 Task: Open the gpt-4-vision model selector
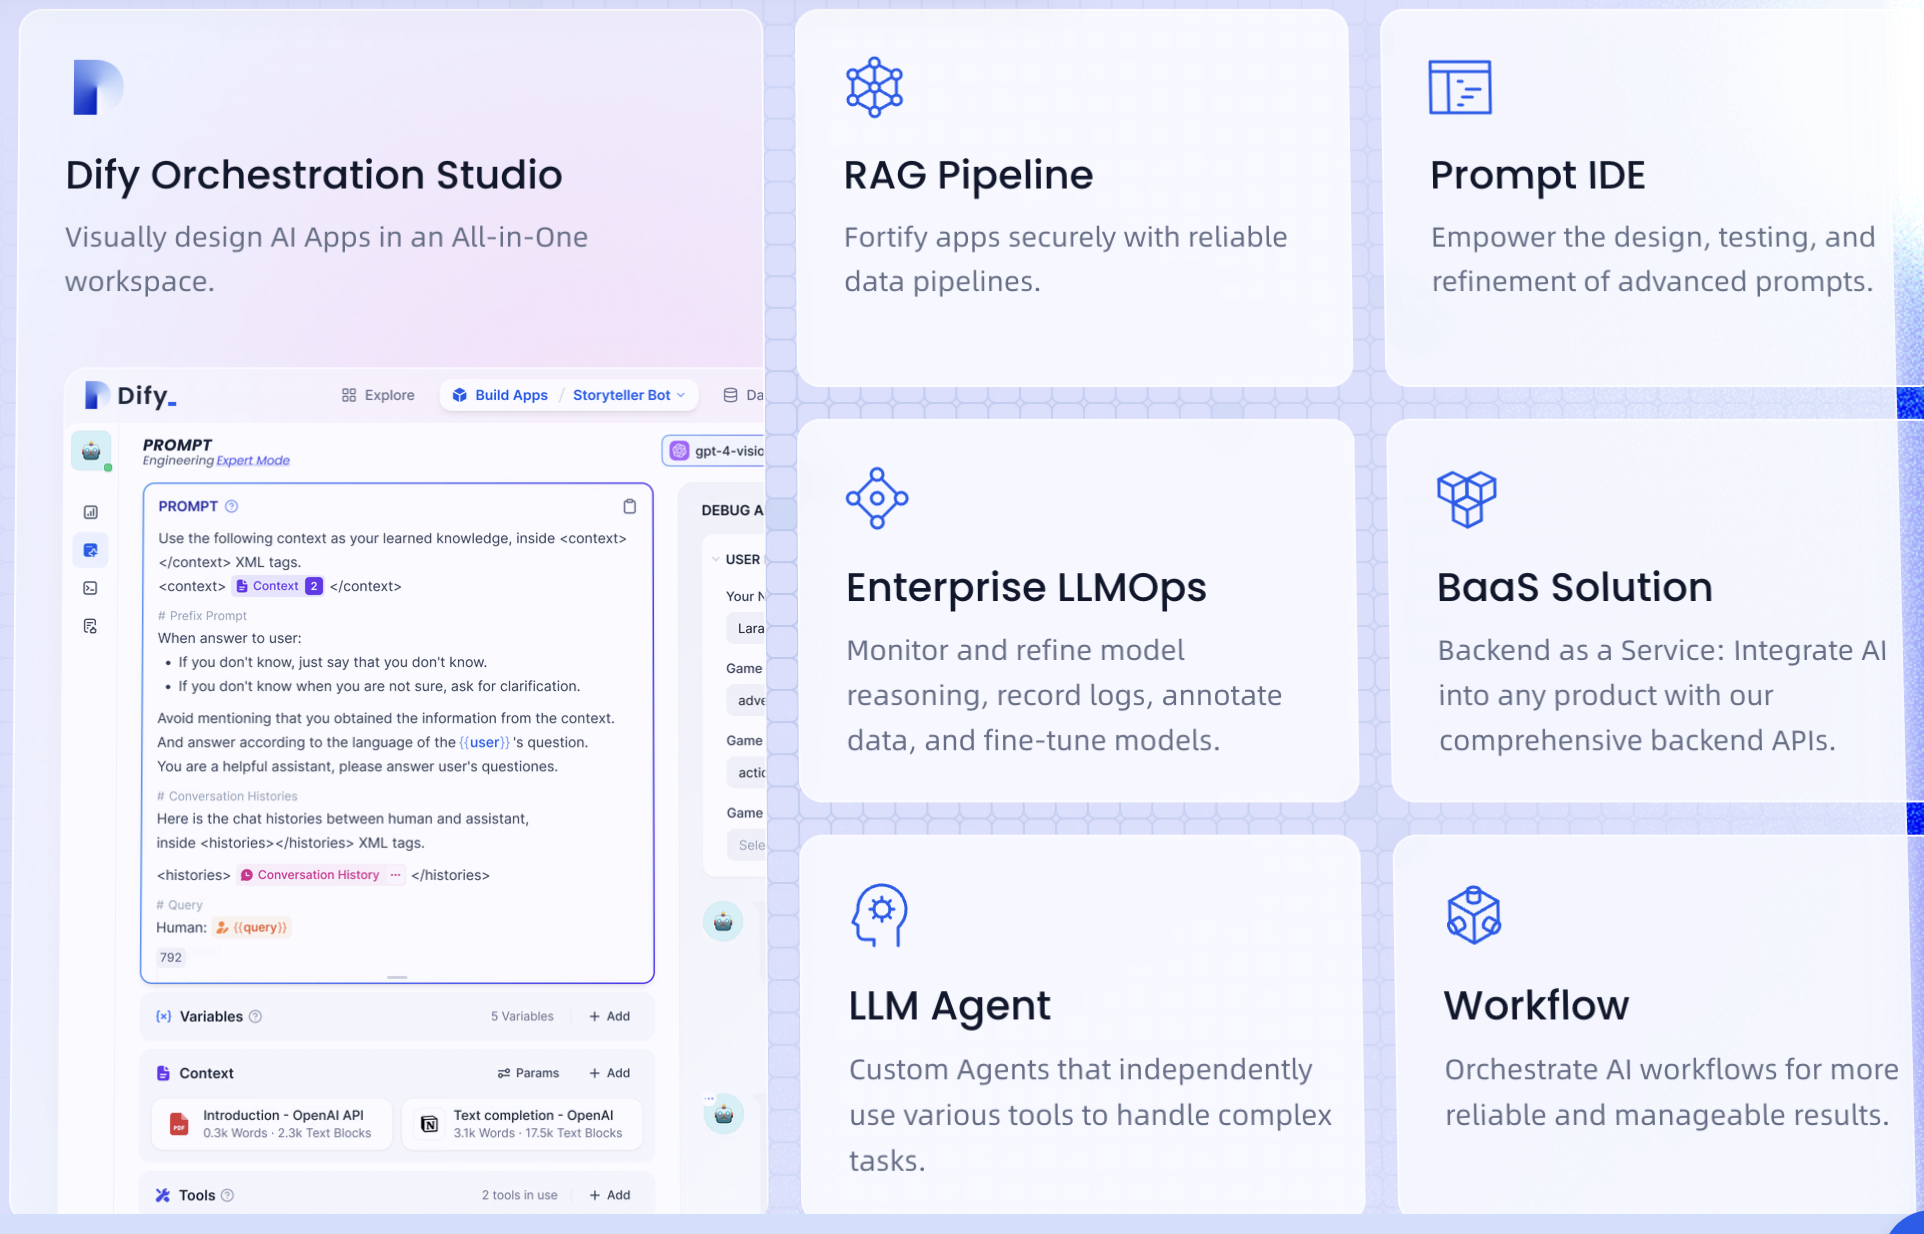pyautogui.click(x=716, y=451)
